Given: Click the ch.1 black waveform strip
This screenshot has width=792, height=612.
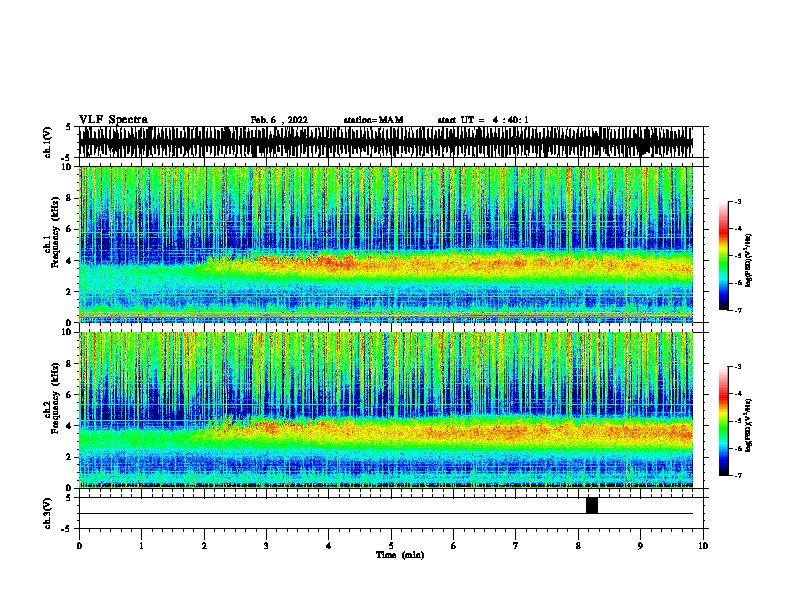Looking at the screenshot, I should [386, 142].
